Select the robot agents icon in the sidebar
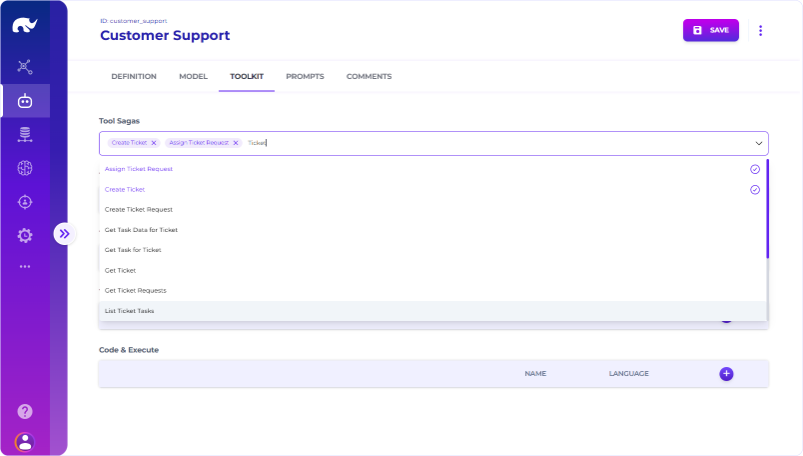The image size is (803, 456). coord(25,101)
